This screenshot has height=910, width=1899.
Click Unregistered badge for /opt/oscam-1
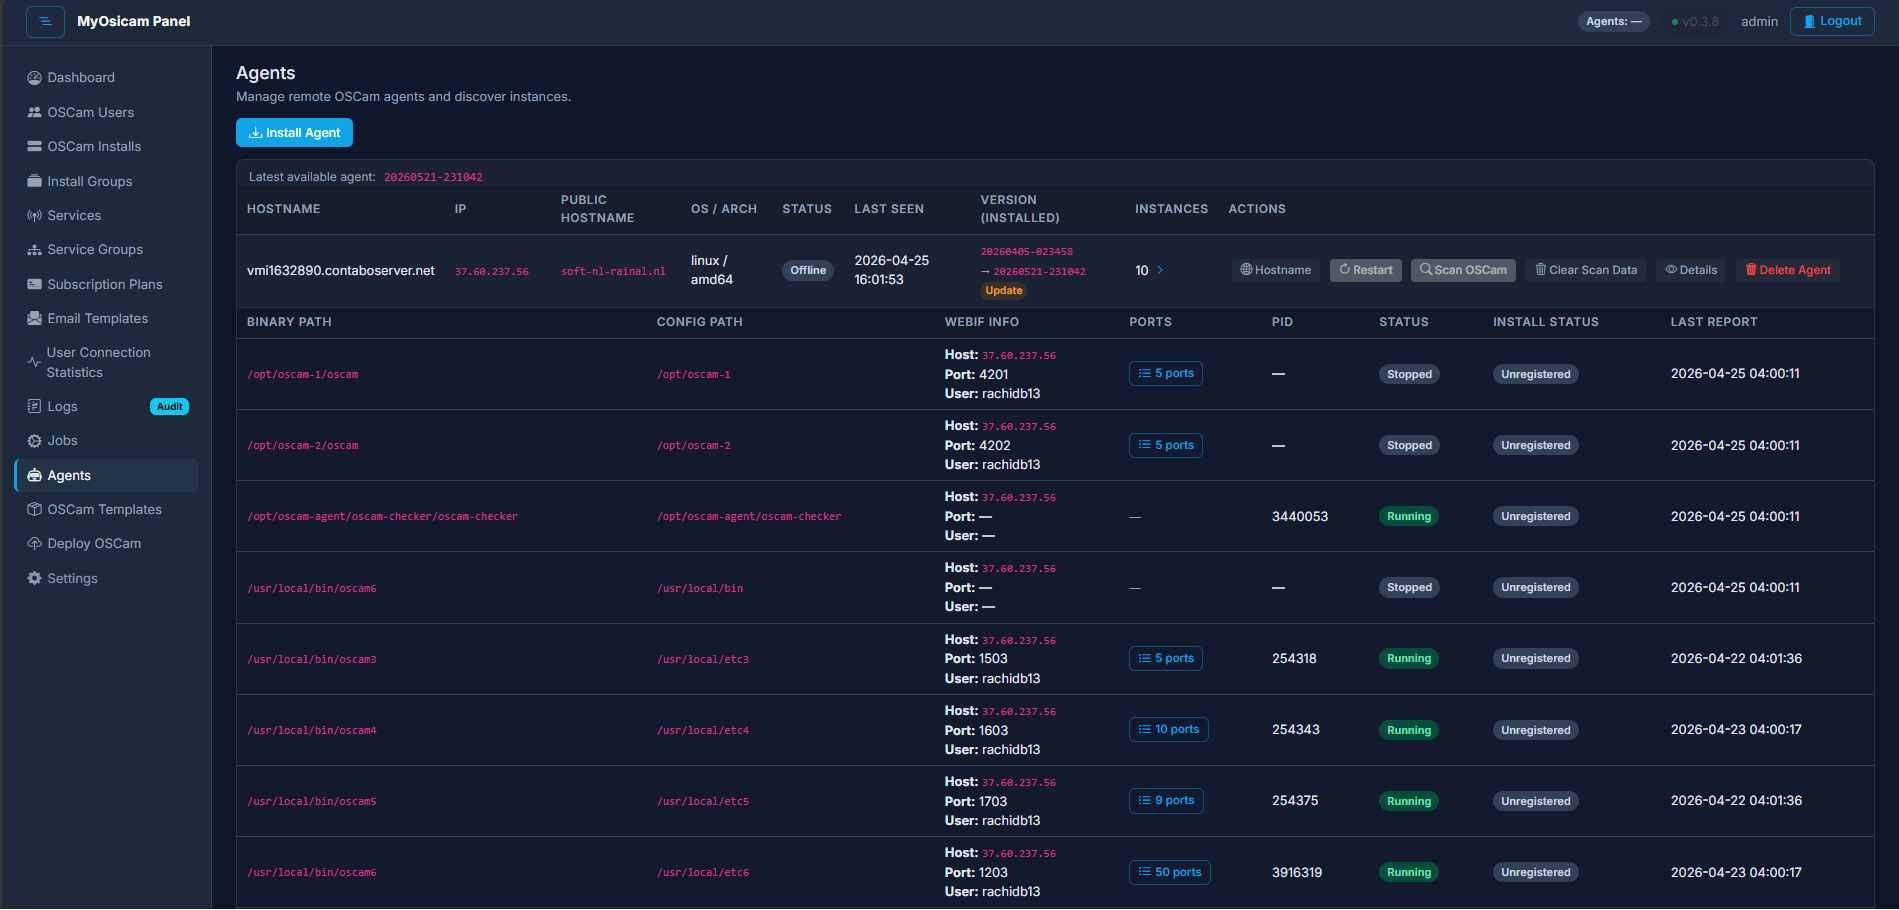pyautogui.click(x=1536, y=374)
